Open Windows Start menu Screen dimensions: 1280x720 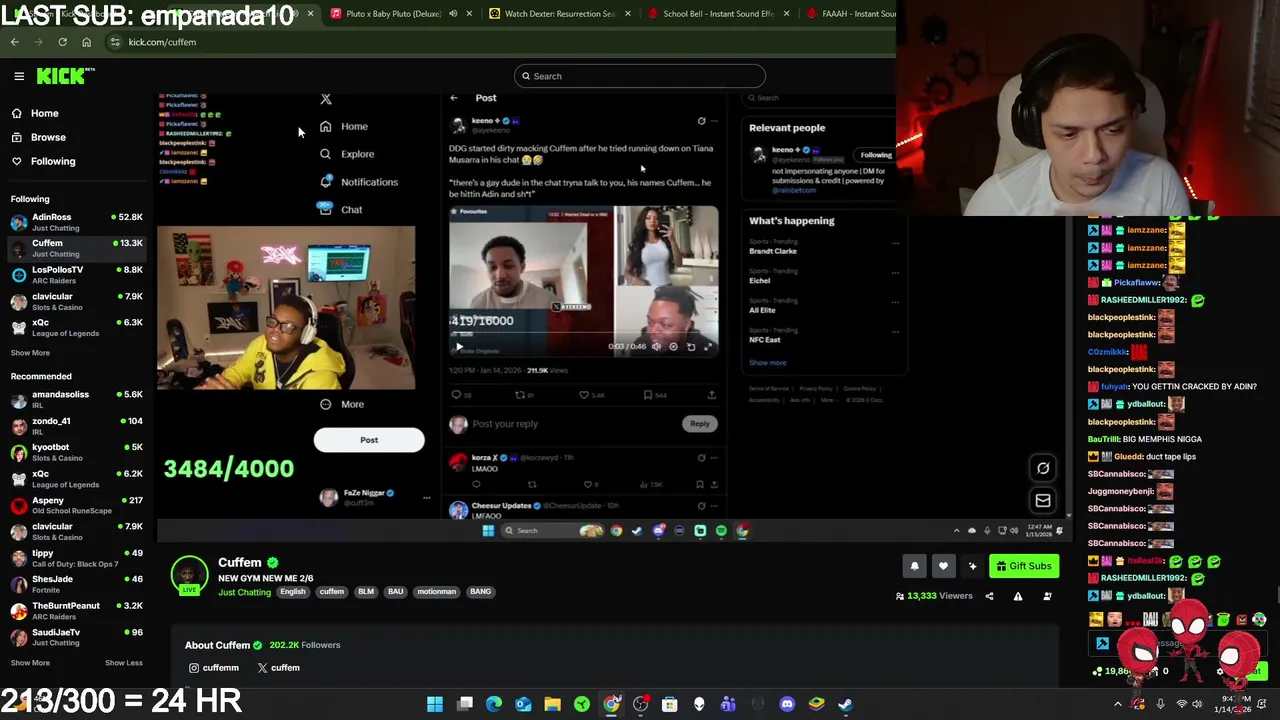click(x=435, y=704)
